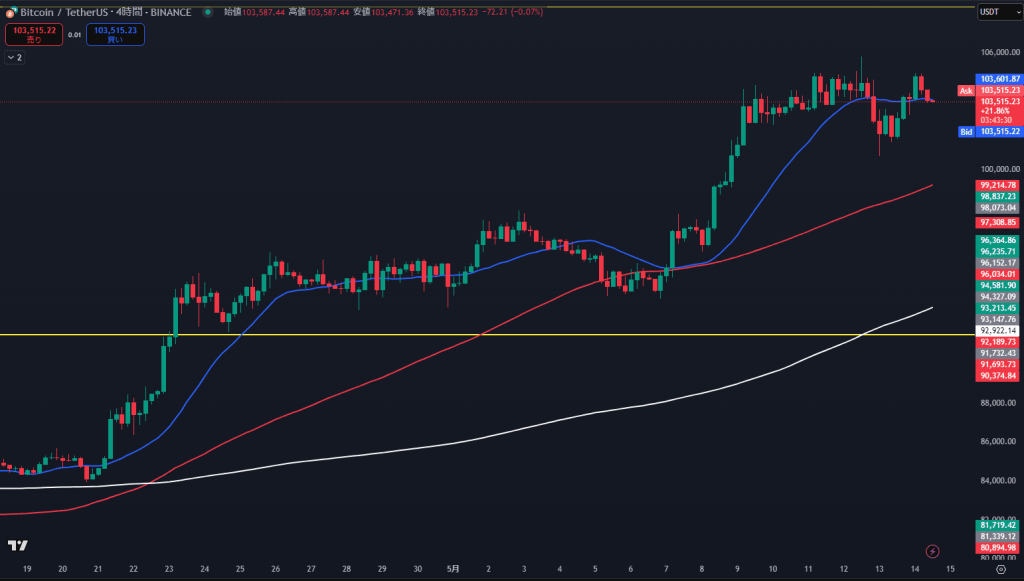The image size is (1024, 581).
Task: Click the 98,073.04 price label
Action: (999, 208)
